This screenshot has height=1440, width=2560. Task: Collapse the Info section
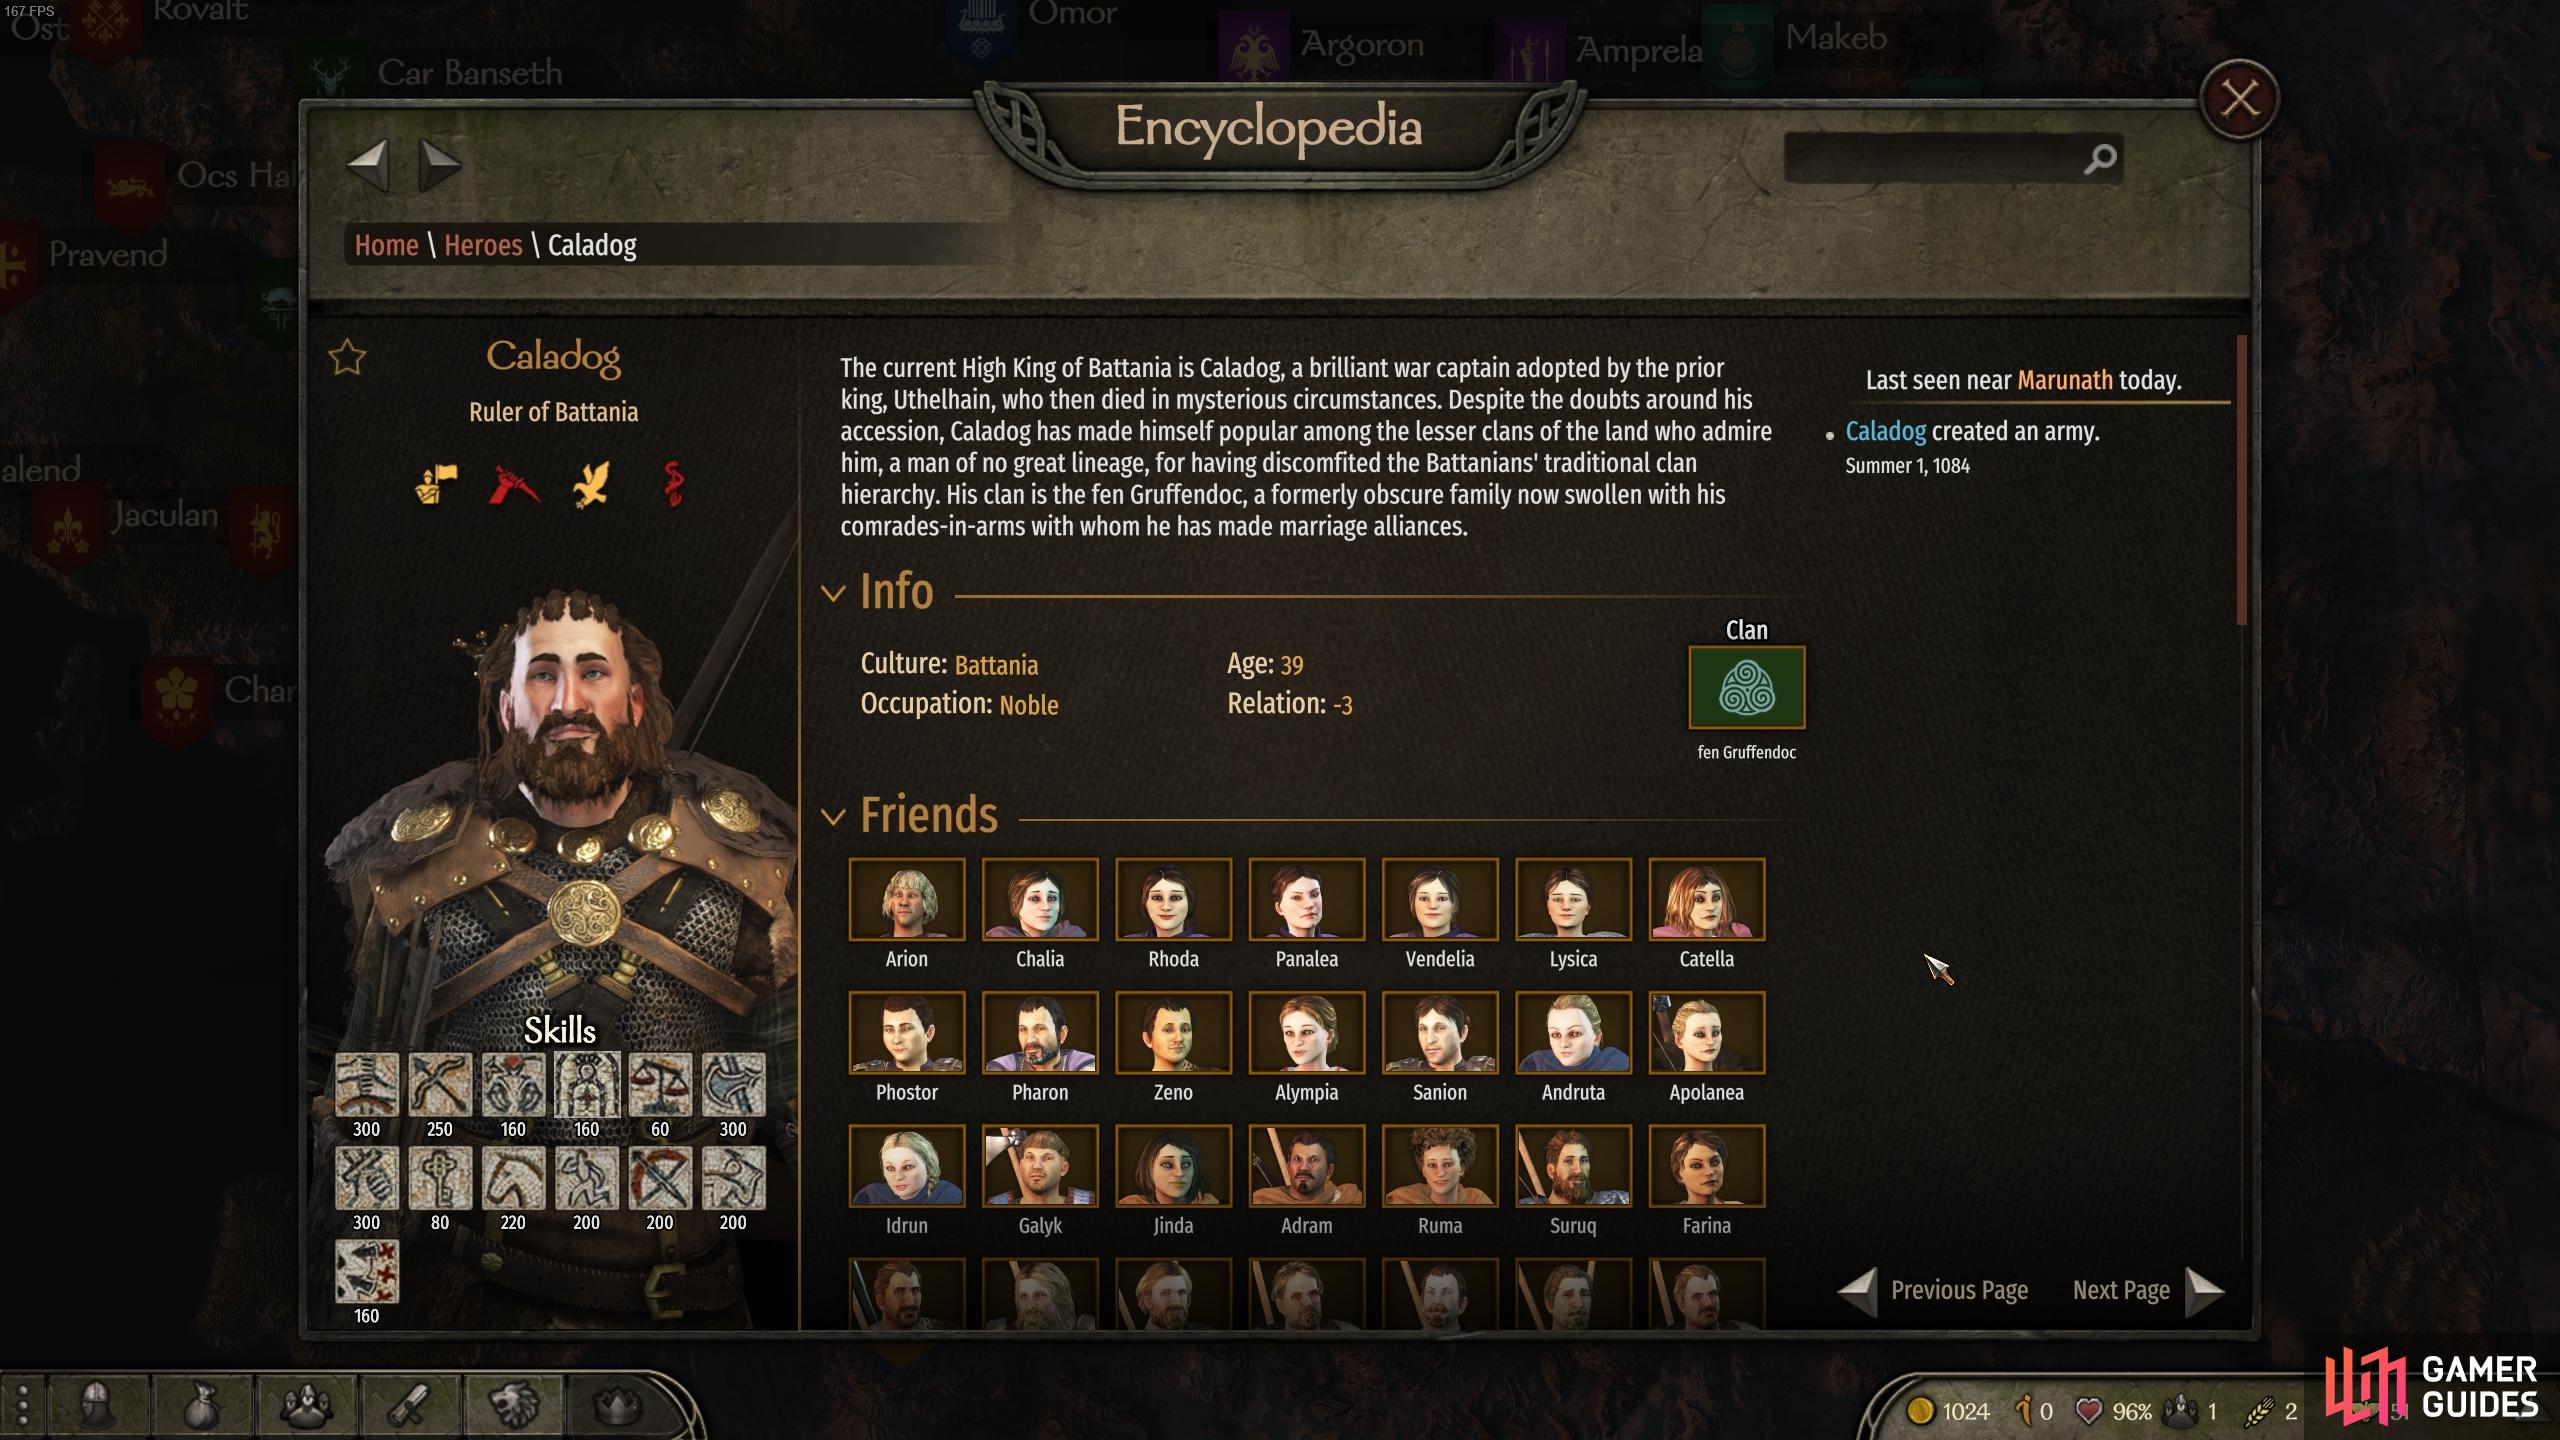click(x=832, y=593)
